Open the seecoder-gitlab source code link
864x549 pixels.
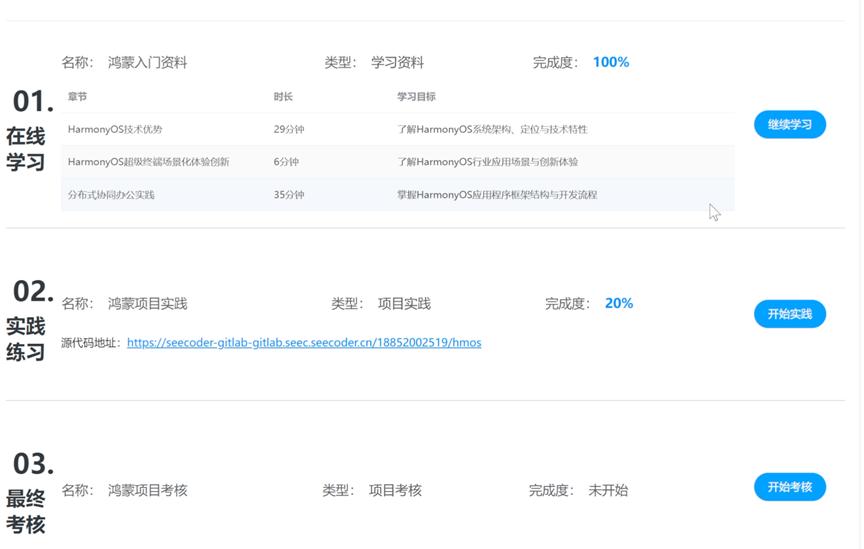(304, 342)
